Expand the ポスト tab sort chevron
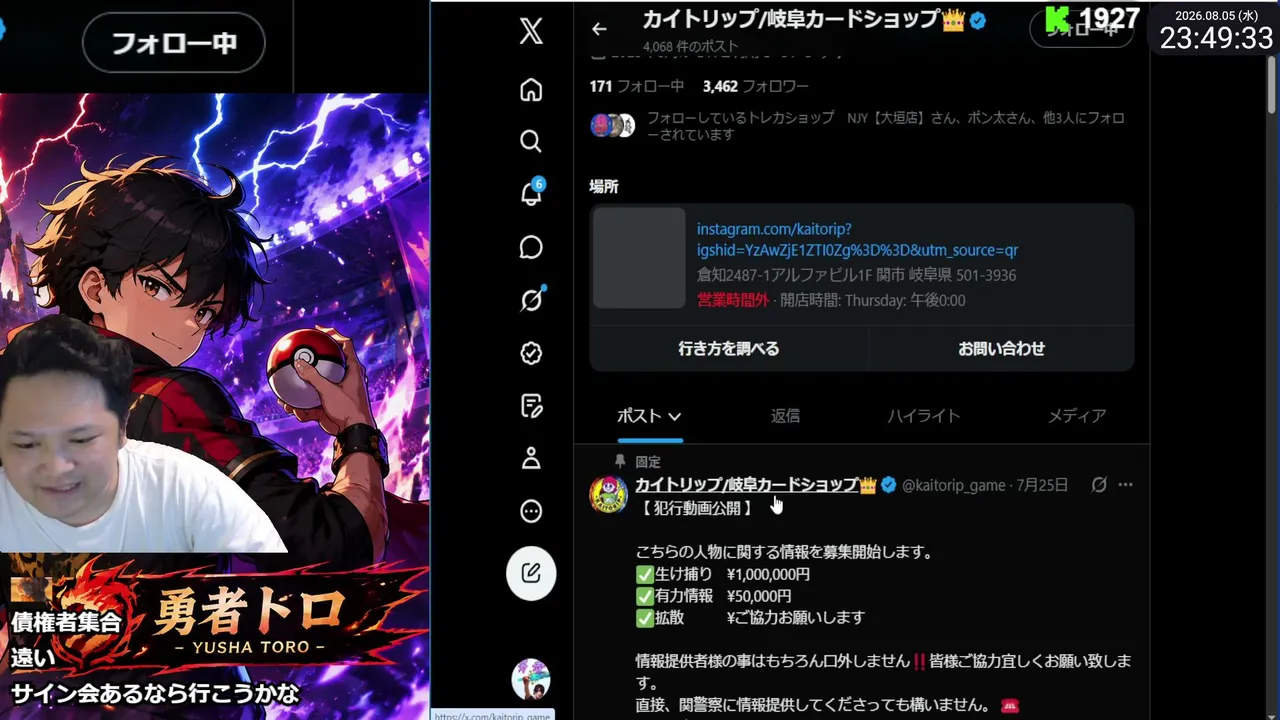 pyautogui.click(x=675, y=417)
